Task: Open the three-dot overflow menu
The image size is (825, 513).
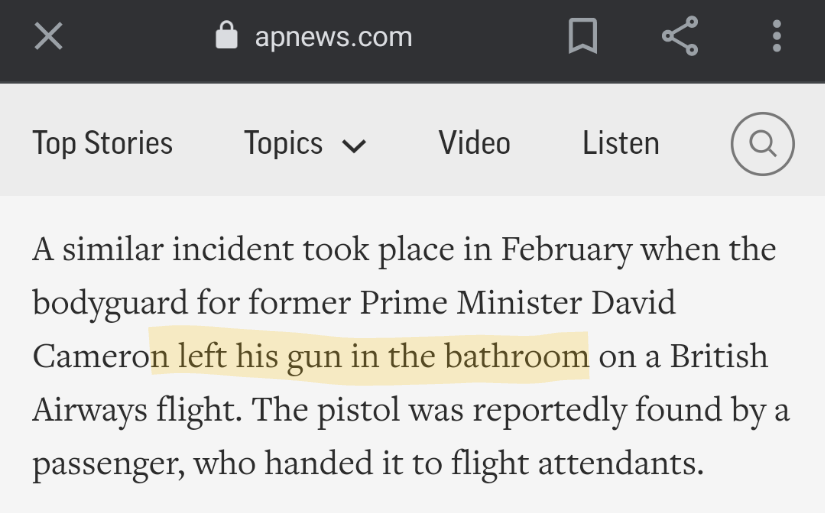Action: tap(777, 38)
